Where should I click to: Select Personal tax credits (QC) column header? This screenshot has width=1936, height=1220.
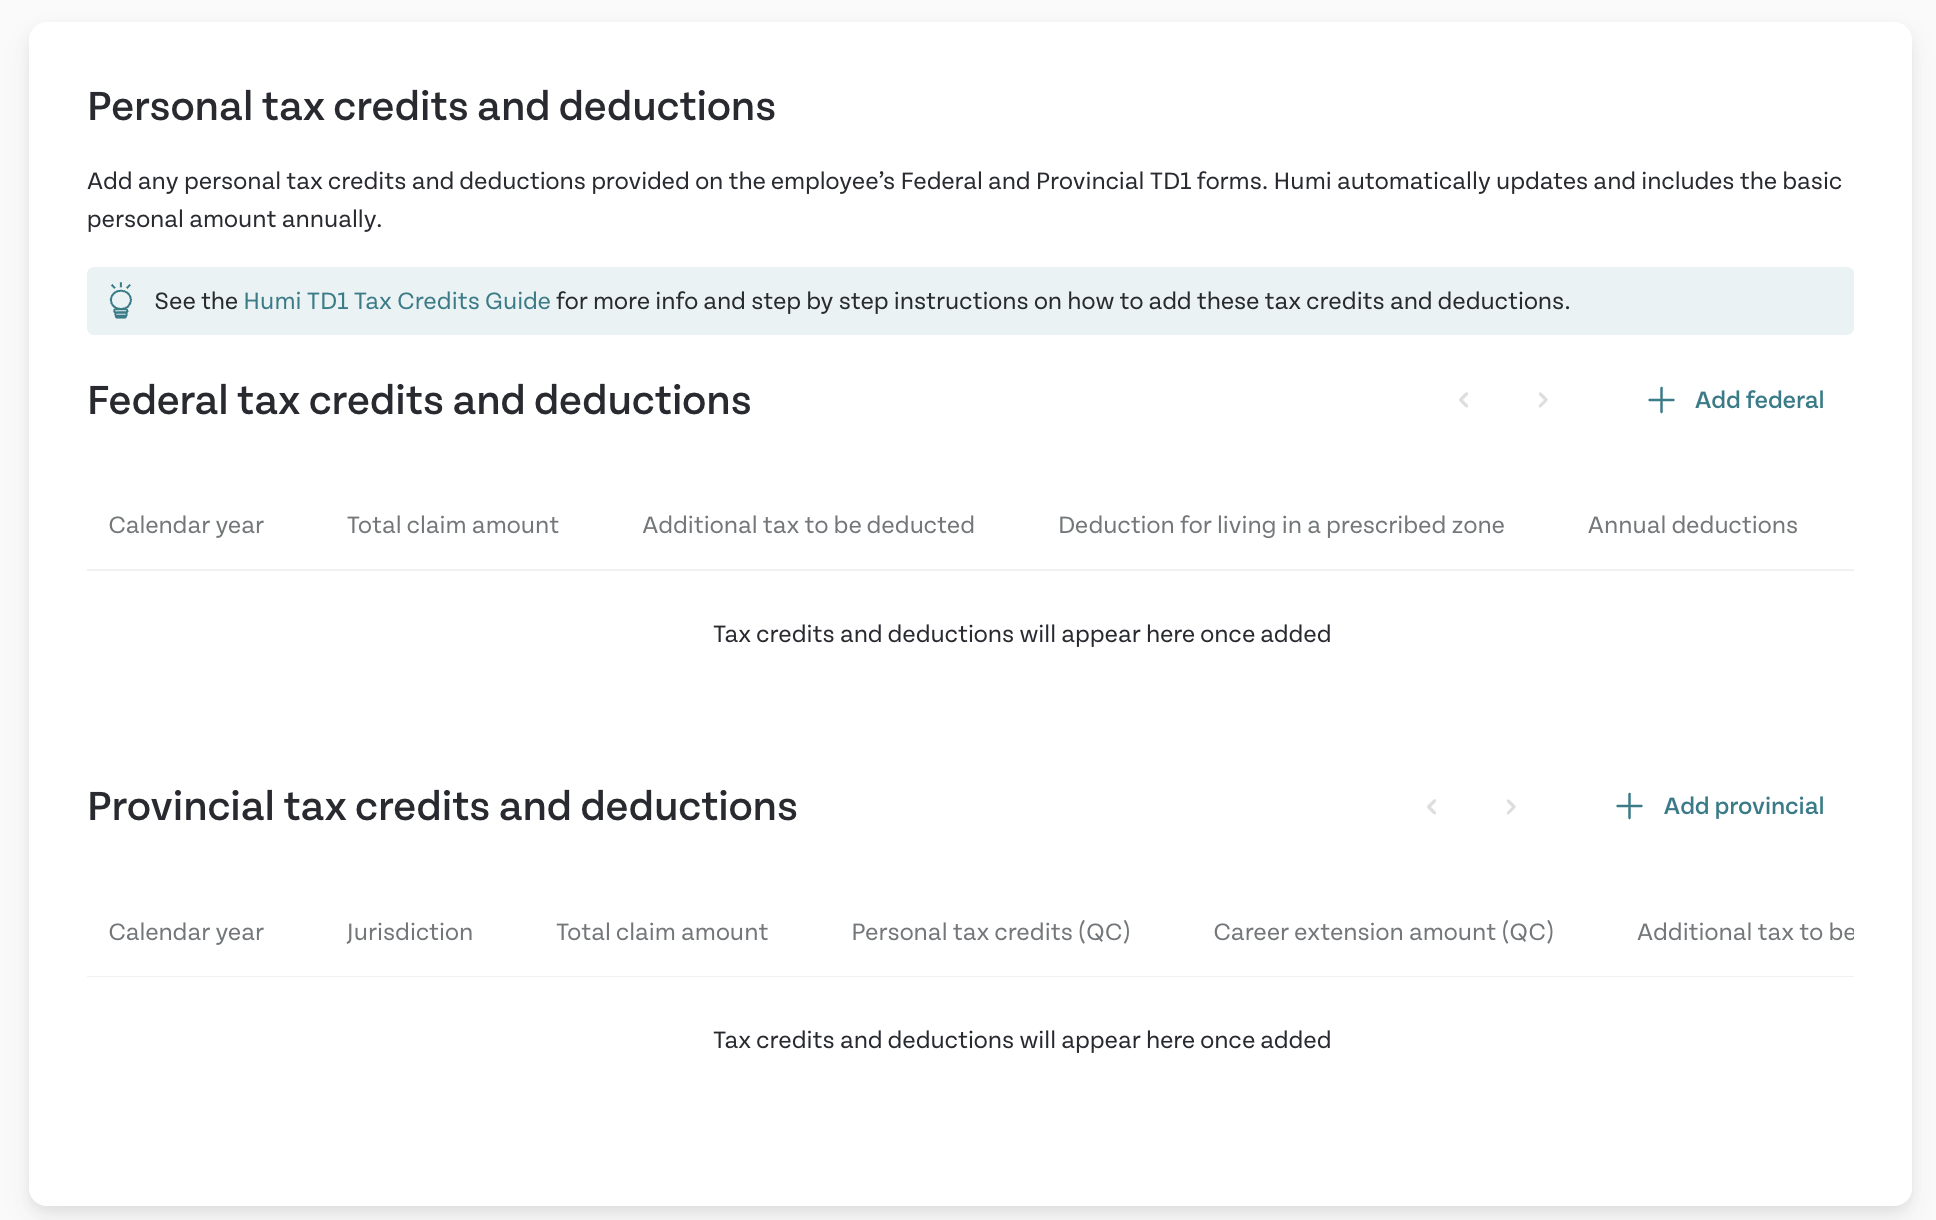pos(991,932)
